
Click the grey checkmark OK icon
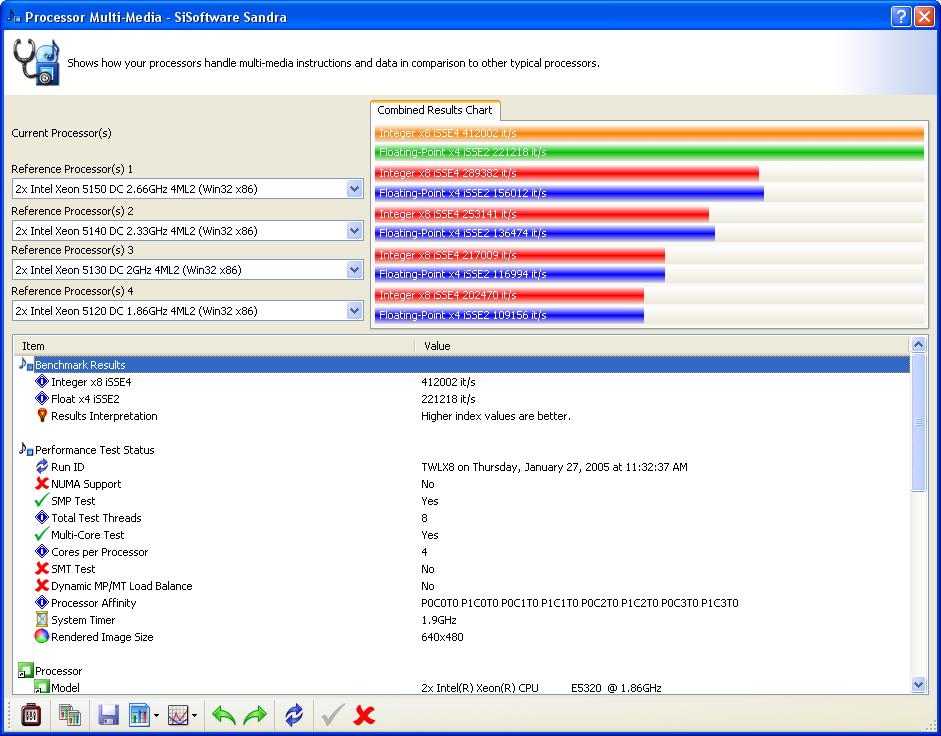pos(332,715)
